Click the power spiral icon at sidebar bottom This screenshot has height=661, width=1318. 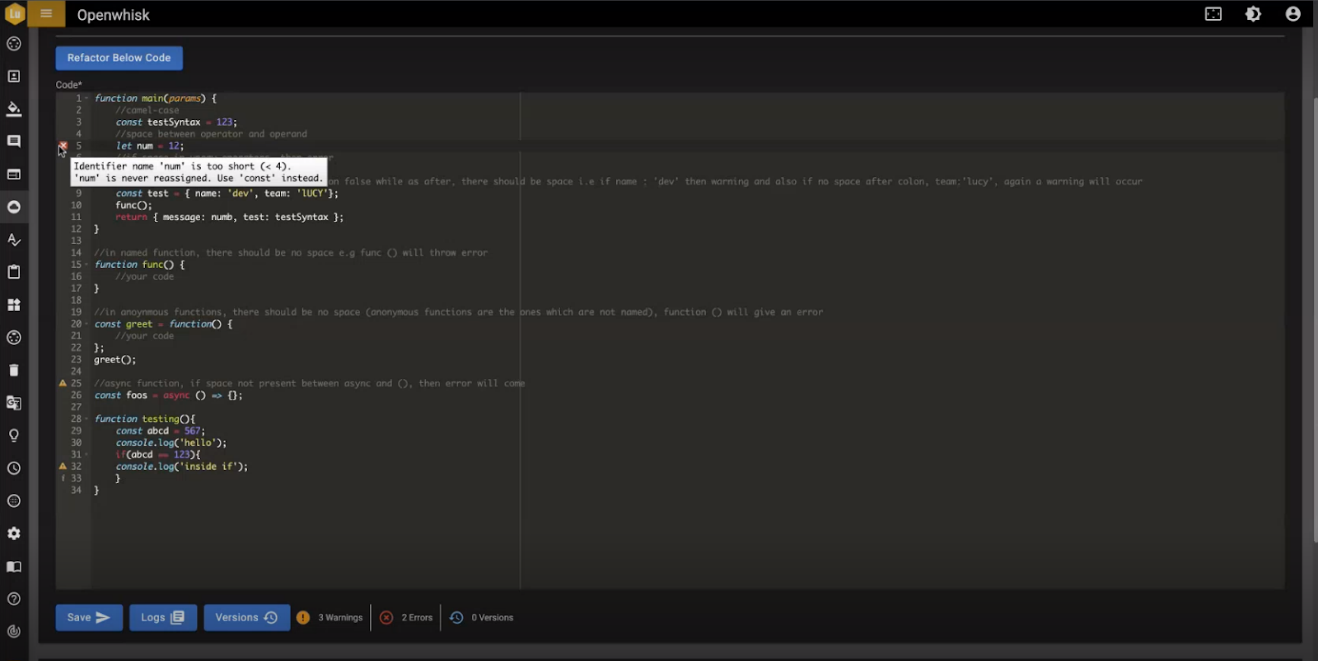(14, 631)
